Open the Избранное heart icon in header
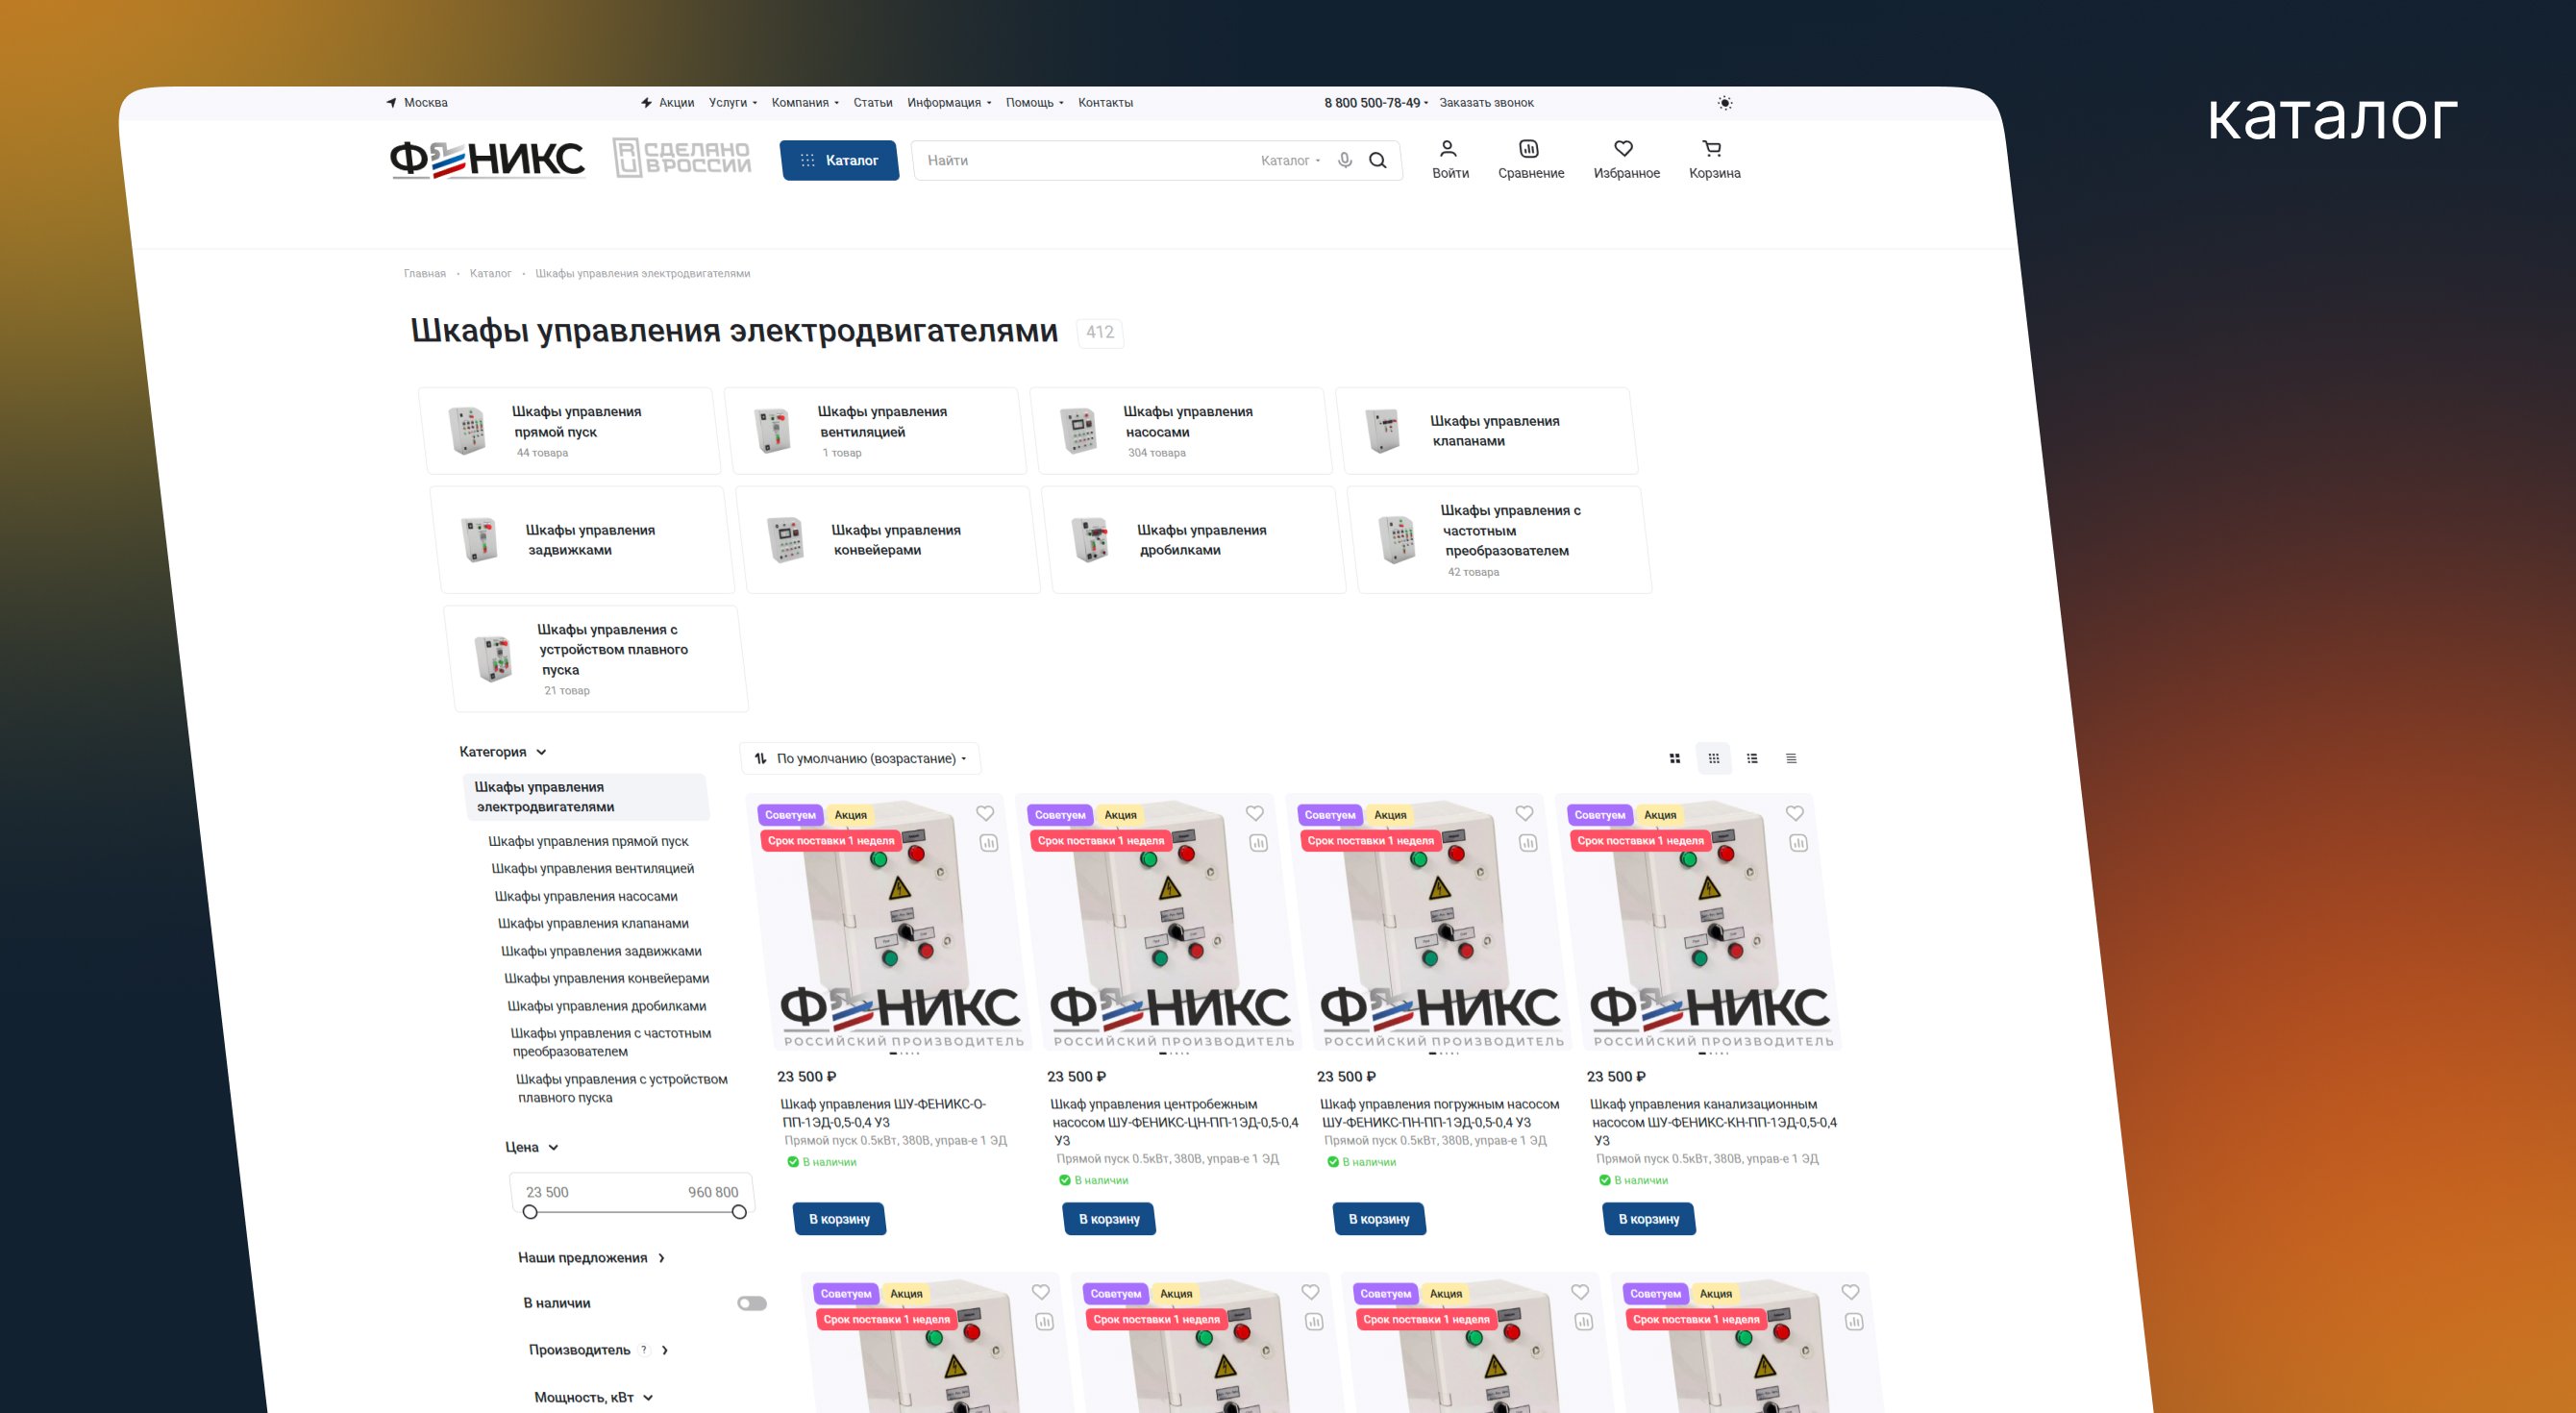This screenshot has height=1413, width=2576. (x=1623, y=149)
